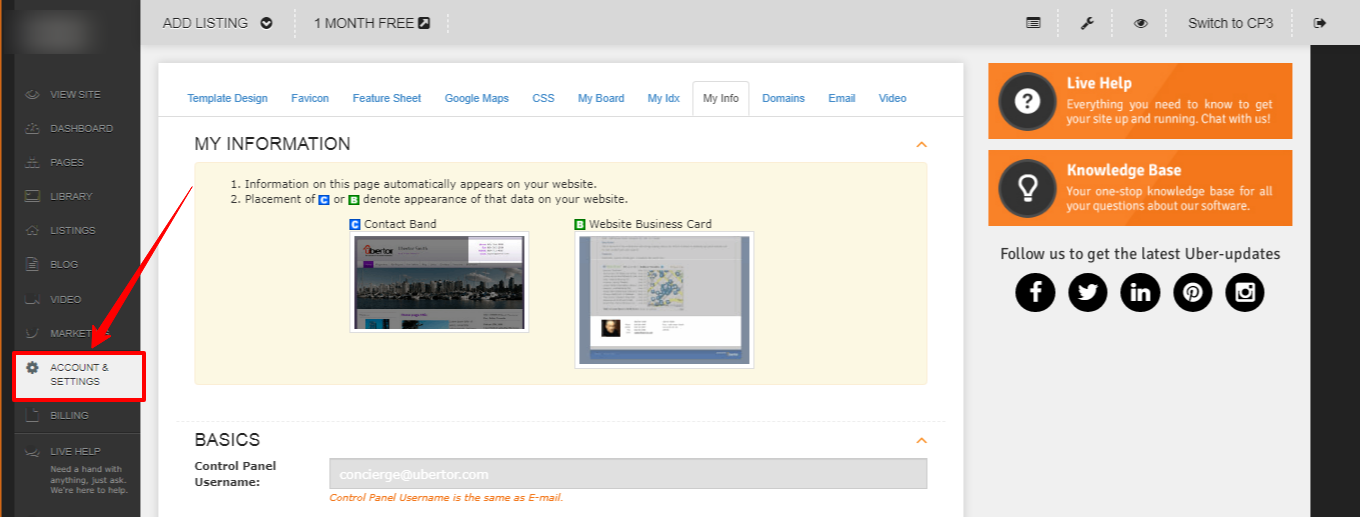Open the wrench tools icon

coord(1087,23)
